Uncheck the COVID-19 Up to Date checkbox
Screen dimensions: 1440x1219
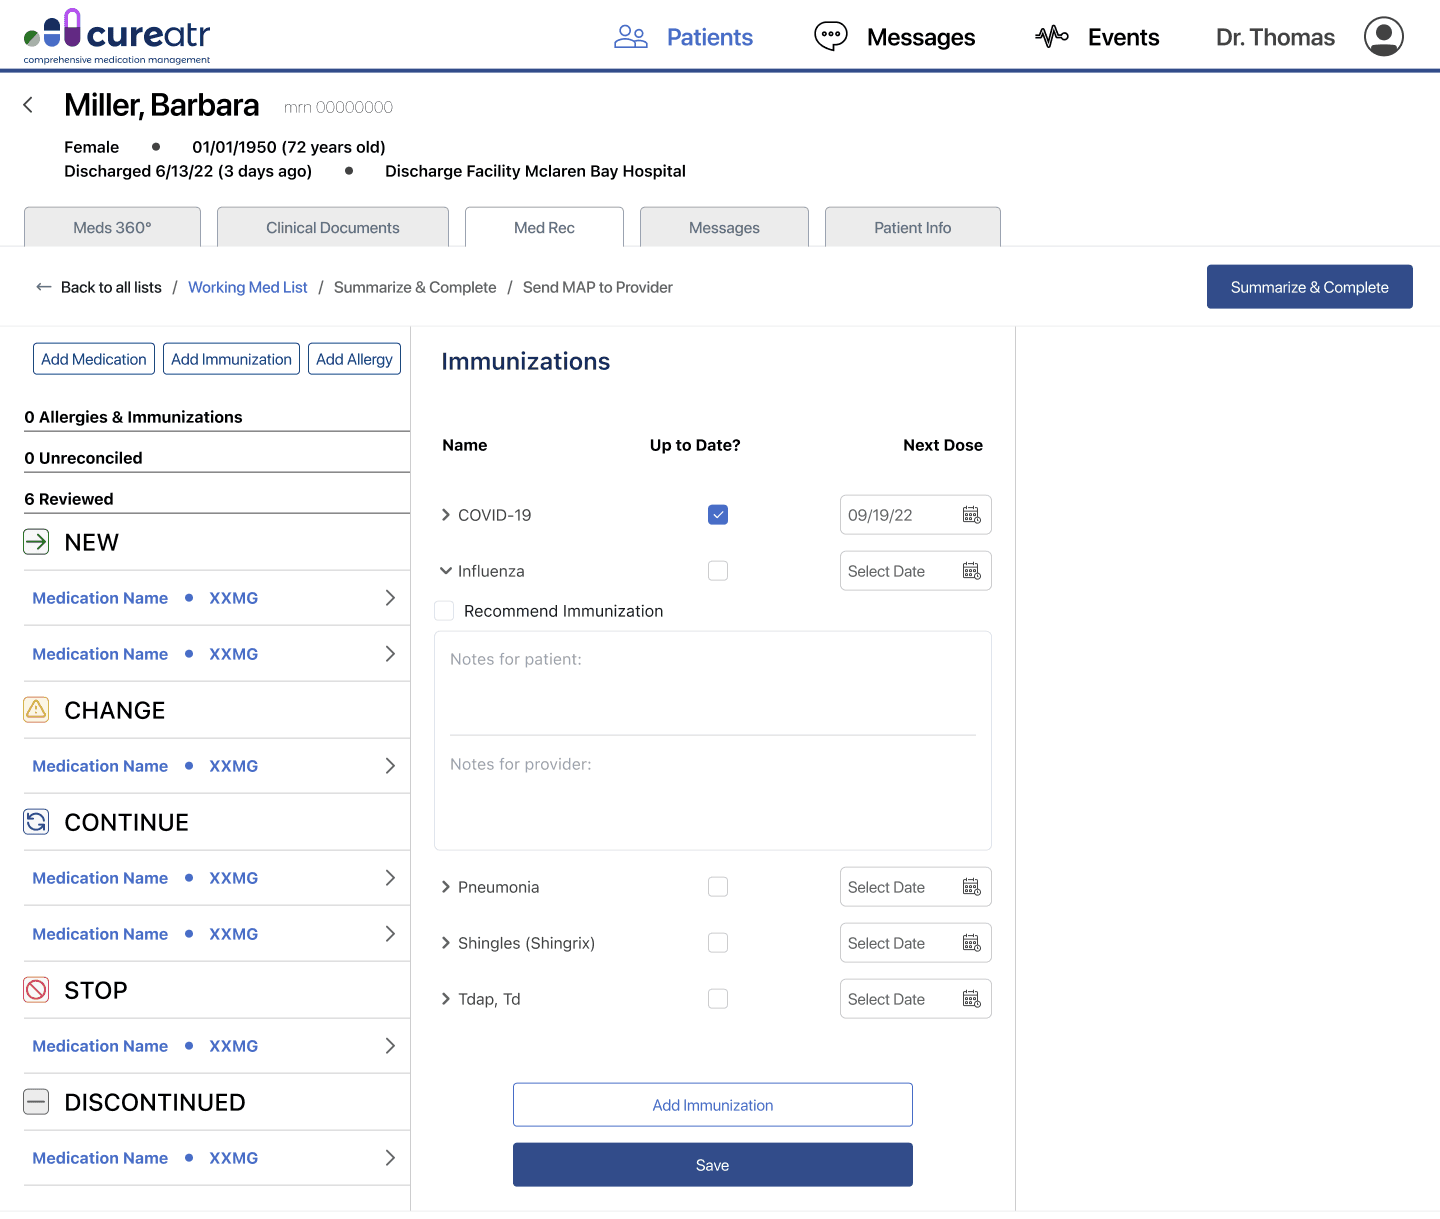tap(718, 515)
